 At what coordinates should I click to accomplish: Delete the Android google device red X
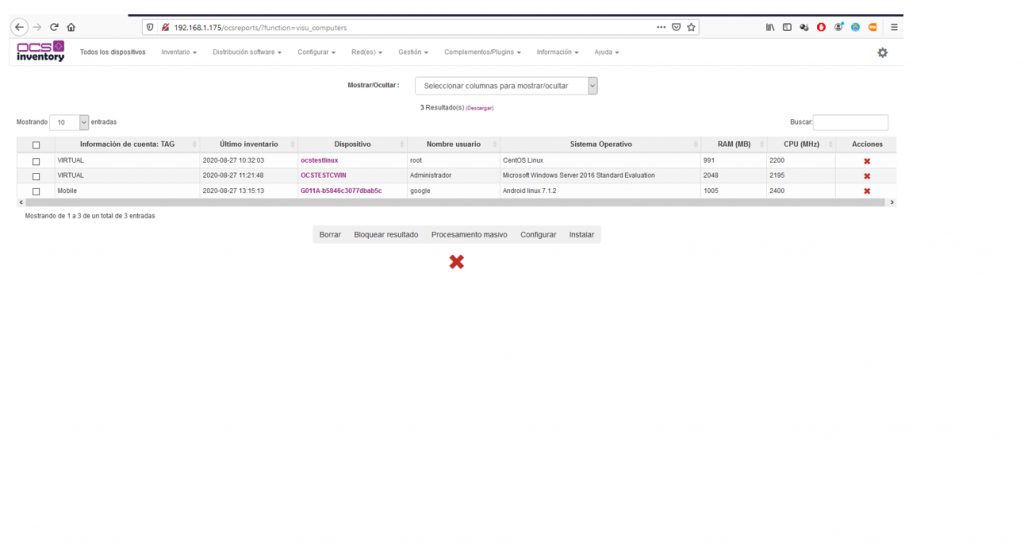(867, 191)
